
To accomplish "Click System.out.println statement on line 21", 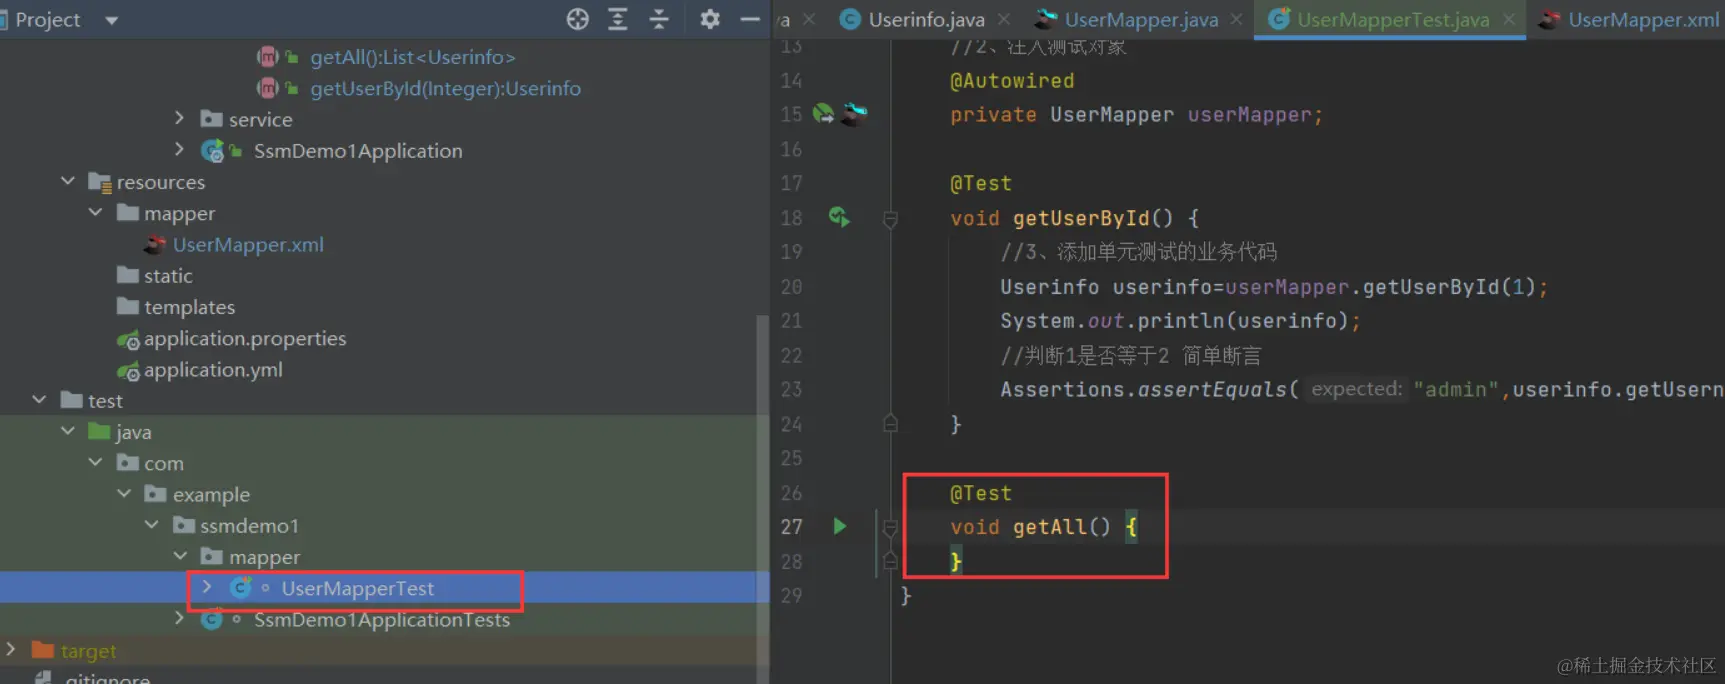I will point(1180,321).
